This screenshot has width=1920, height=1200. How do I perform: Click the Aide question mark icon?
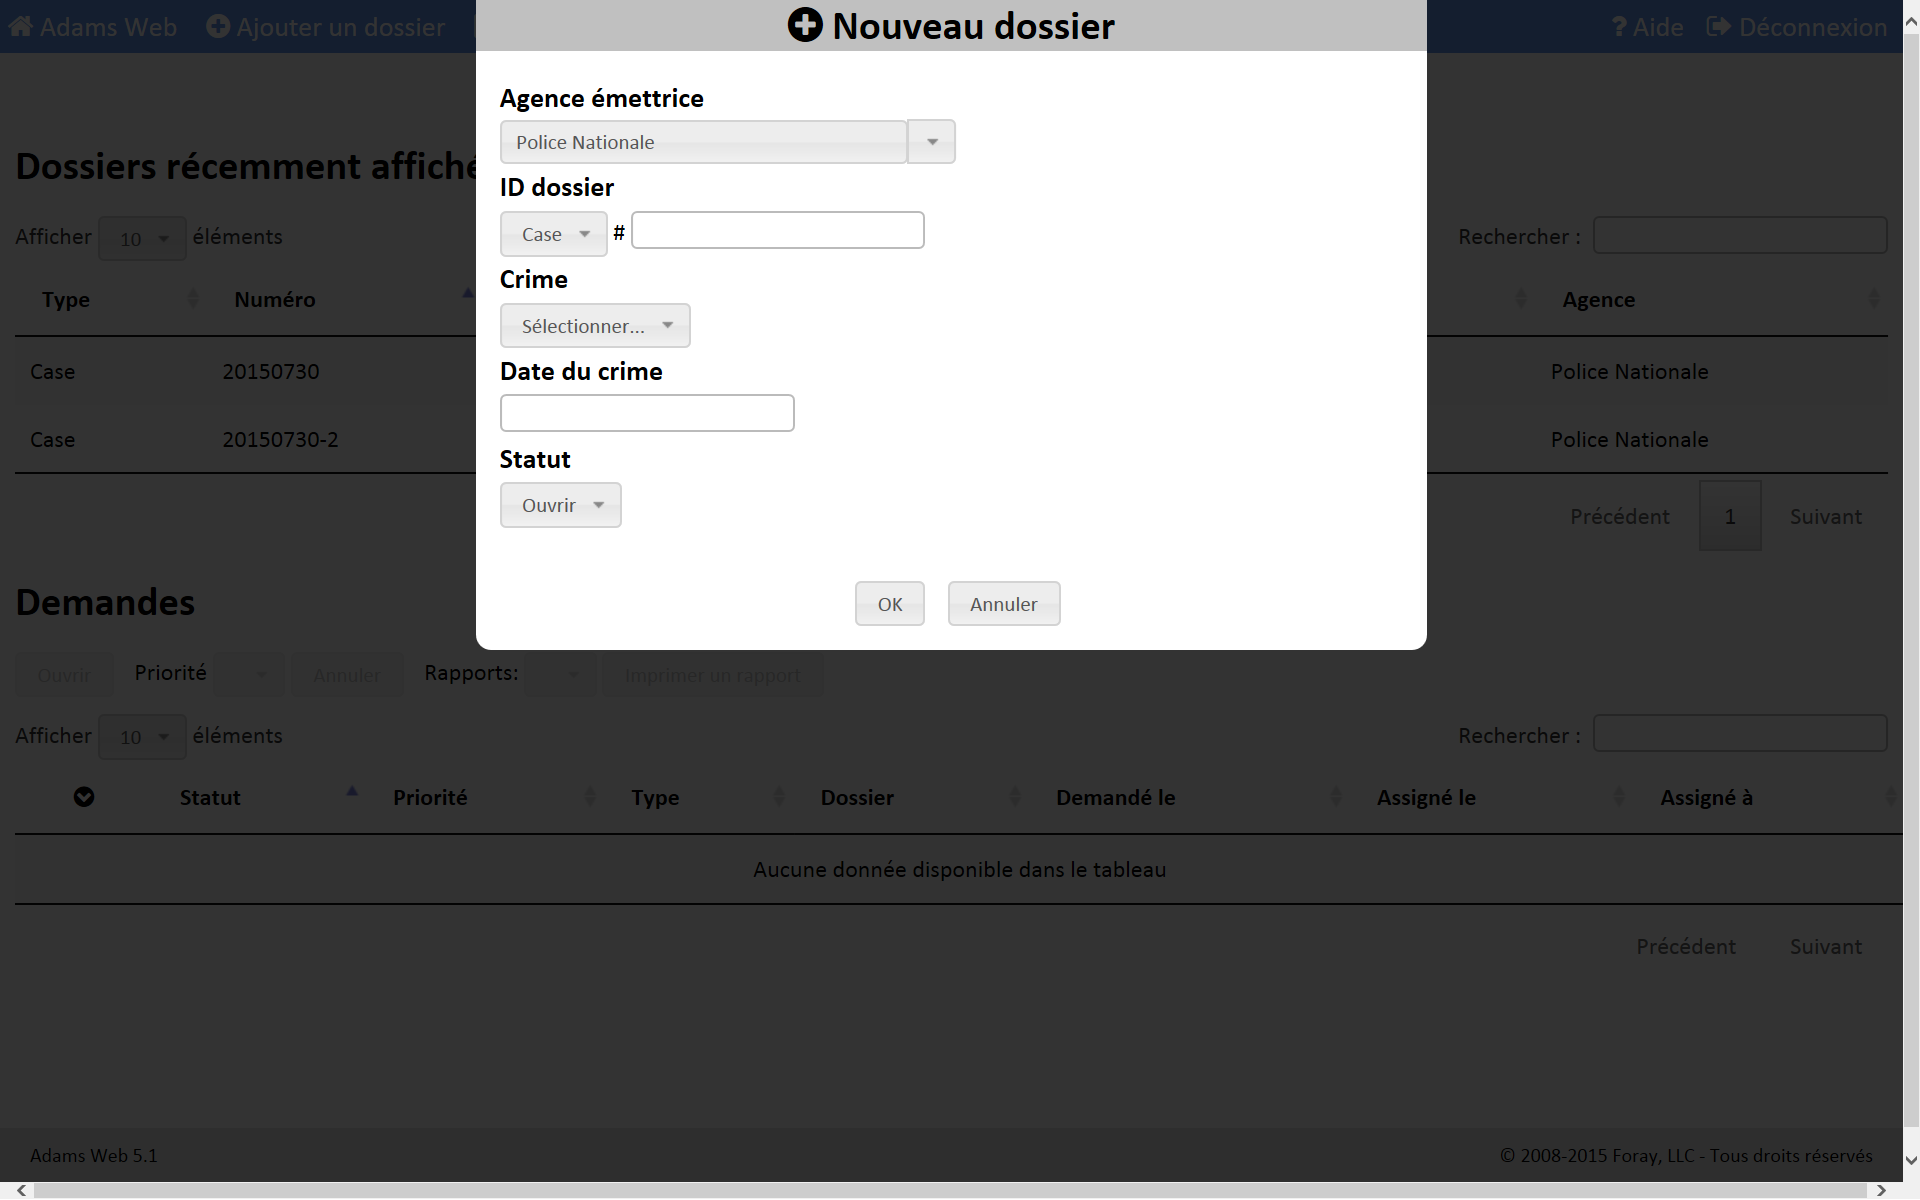click(1619, 27)
